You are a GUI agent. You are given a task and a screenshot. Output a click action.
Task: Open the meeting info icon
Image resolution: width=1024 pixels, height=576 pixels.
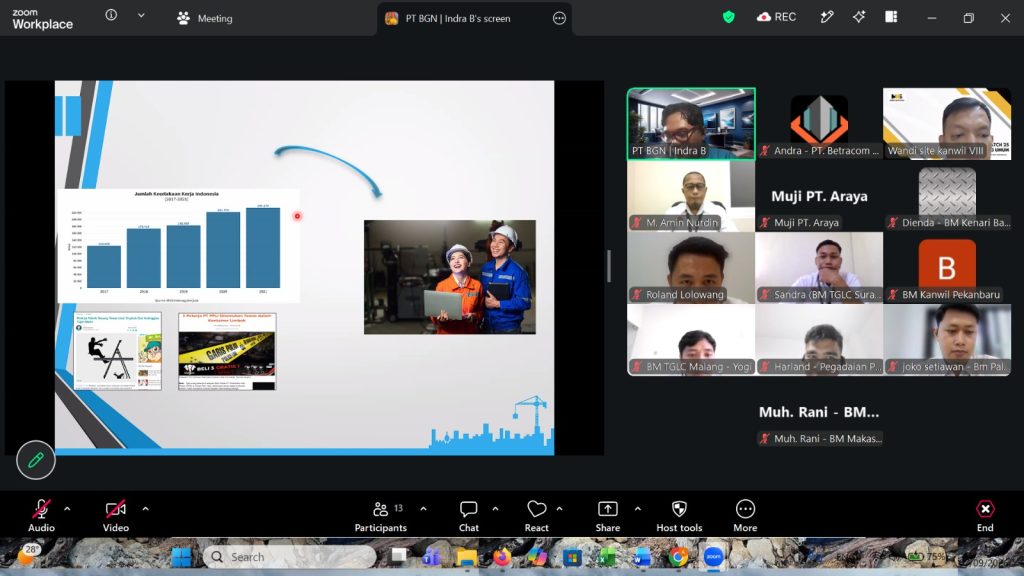tap(111, 15)
